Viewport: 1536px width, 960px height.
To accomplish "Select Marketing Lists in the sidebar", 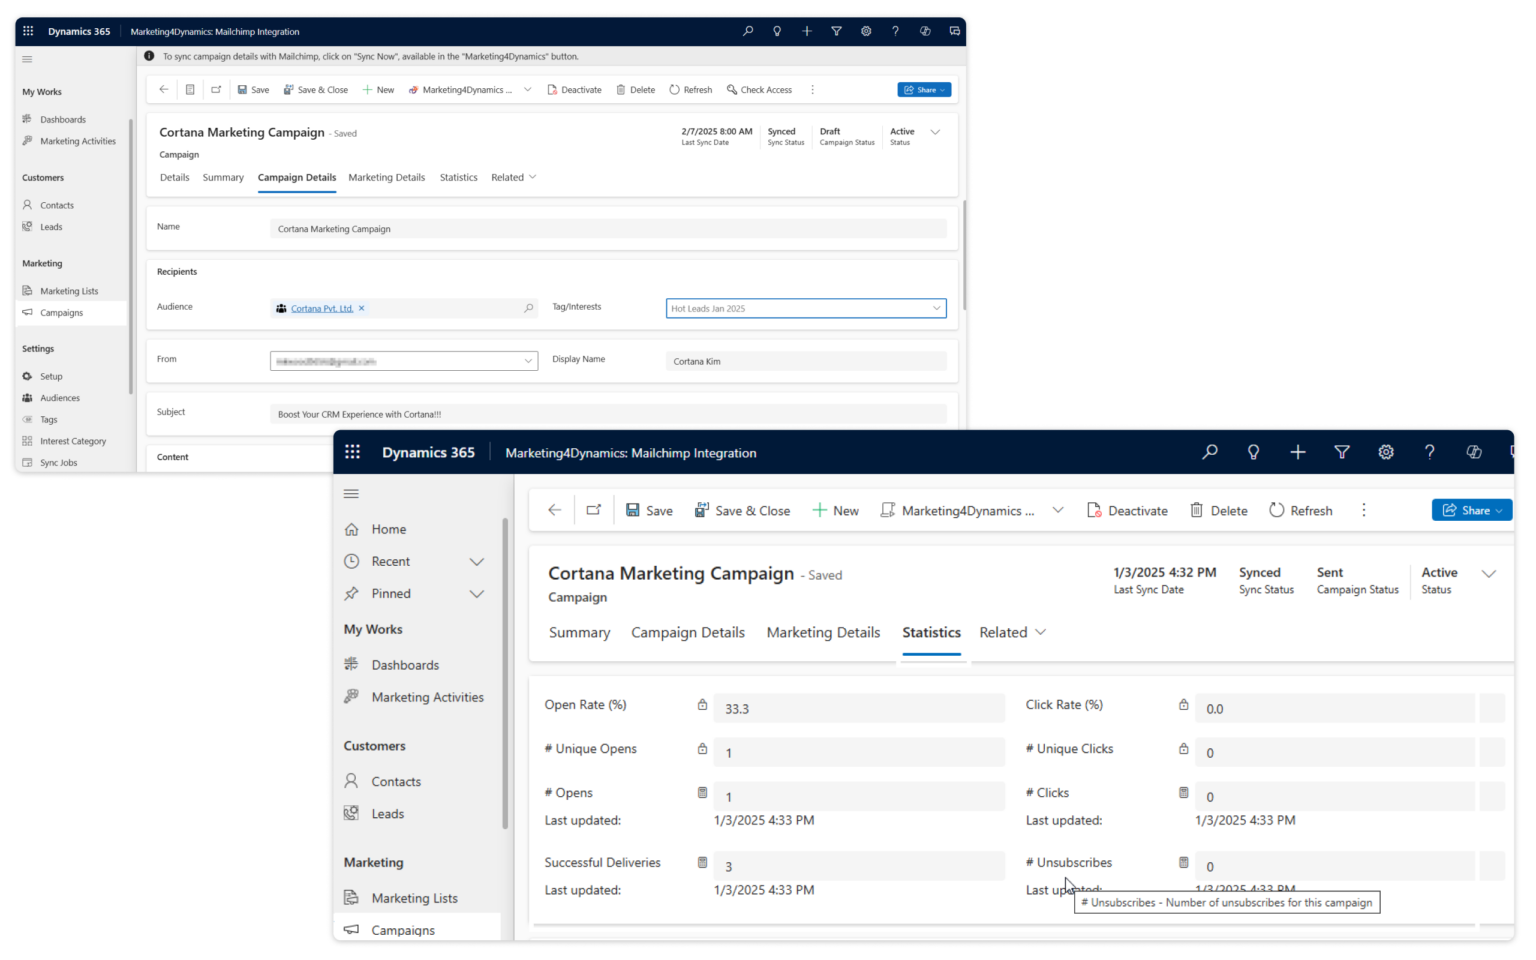I will click(414, 897).
